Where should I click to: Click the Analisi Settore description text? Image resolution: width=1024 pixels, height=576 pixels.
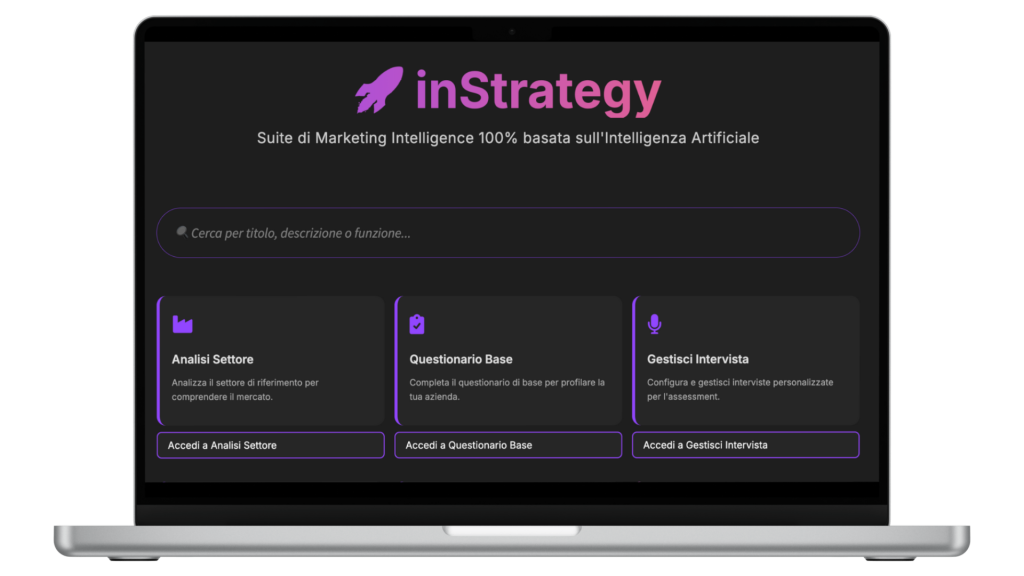click(244, 389)
